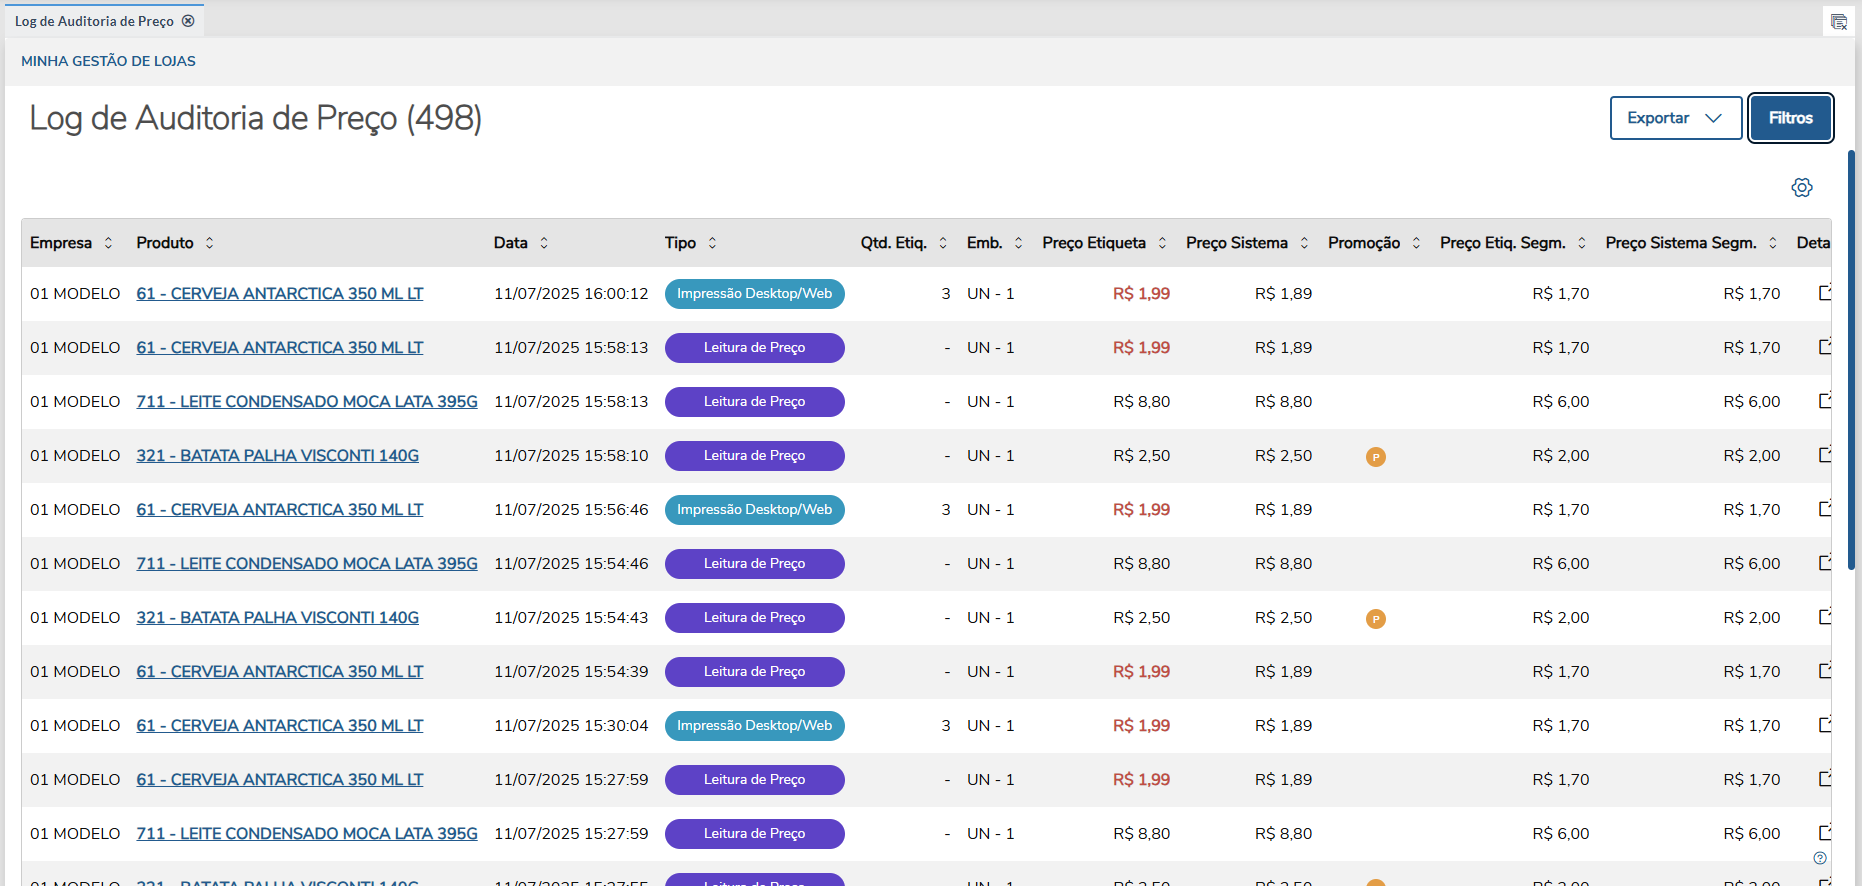Open 321 - Batata Palha Visconti 15:54:43 link
The width and height of the screenshot is (1862, 886).
277,618
